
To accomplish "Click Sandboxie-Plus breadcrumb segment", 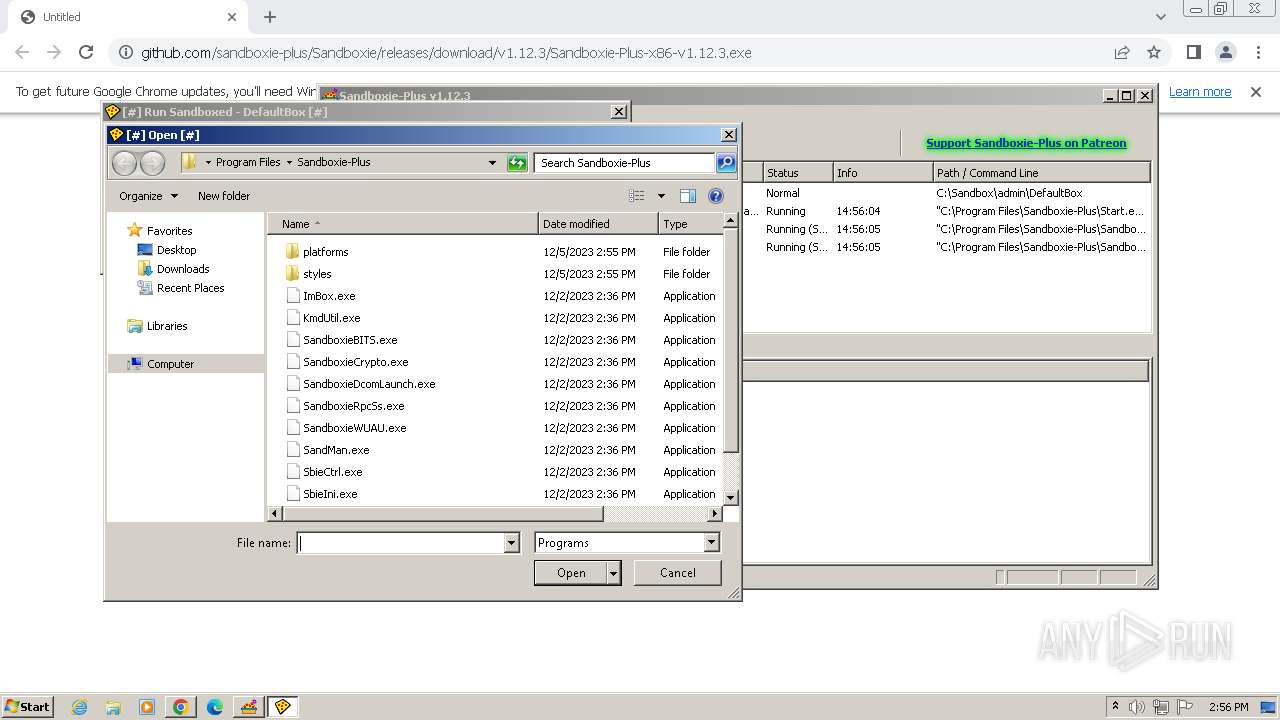I will coord(334,162).
